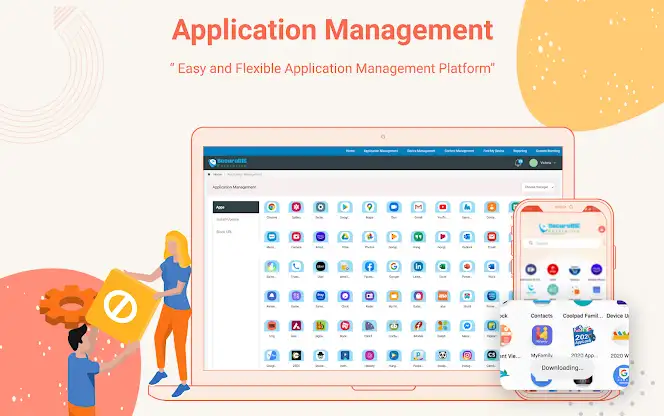This screenshot has width=664, height=416.
Task: Click the Home breadcrumb link
Action: point(218,175)
